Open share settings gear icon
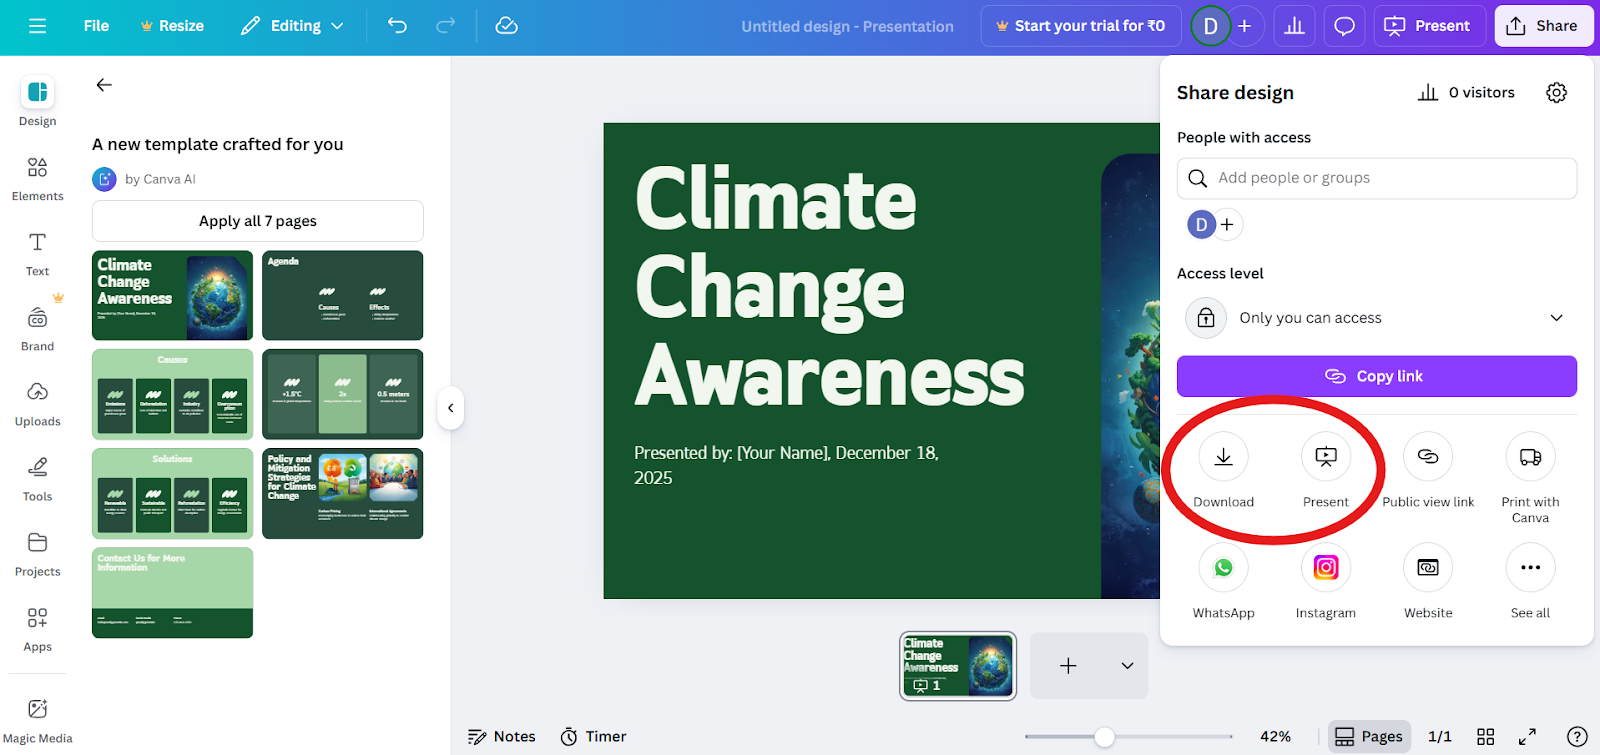 pos(1556,93)
